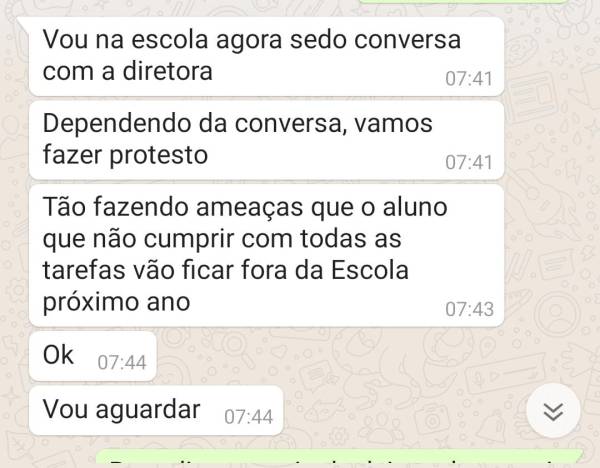The width and height of the screenshot is (600, 468).
Task: Tap the 07:41 timestamp on the protesto message
Action: (469, 162)
